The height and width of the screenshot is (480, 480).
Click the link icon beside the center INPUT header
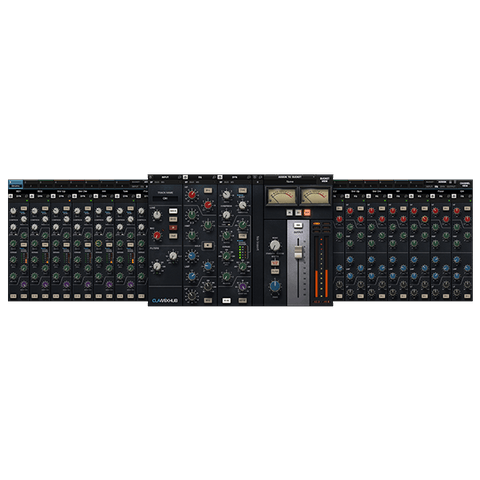pyautogui.click(x=179, y=177)
